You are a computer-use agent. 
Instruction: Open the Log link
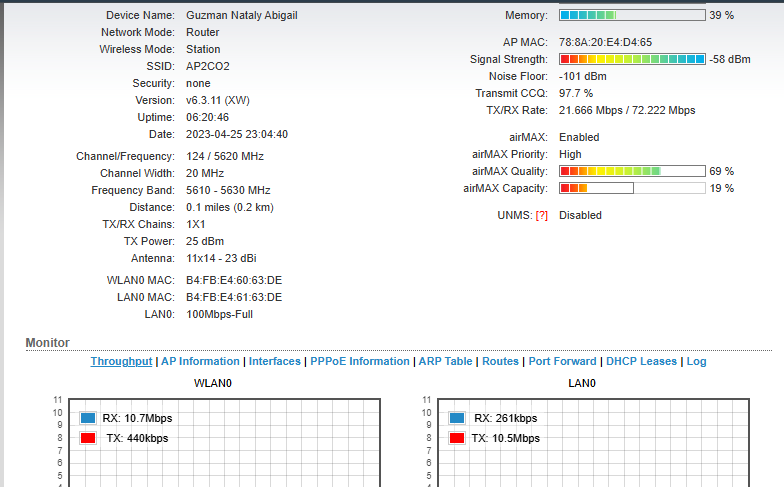[696, 361]
